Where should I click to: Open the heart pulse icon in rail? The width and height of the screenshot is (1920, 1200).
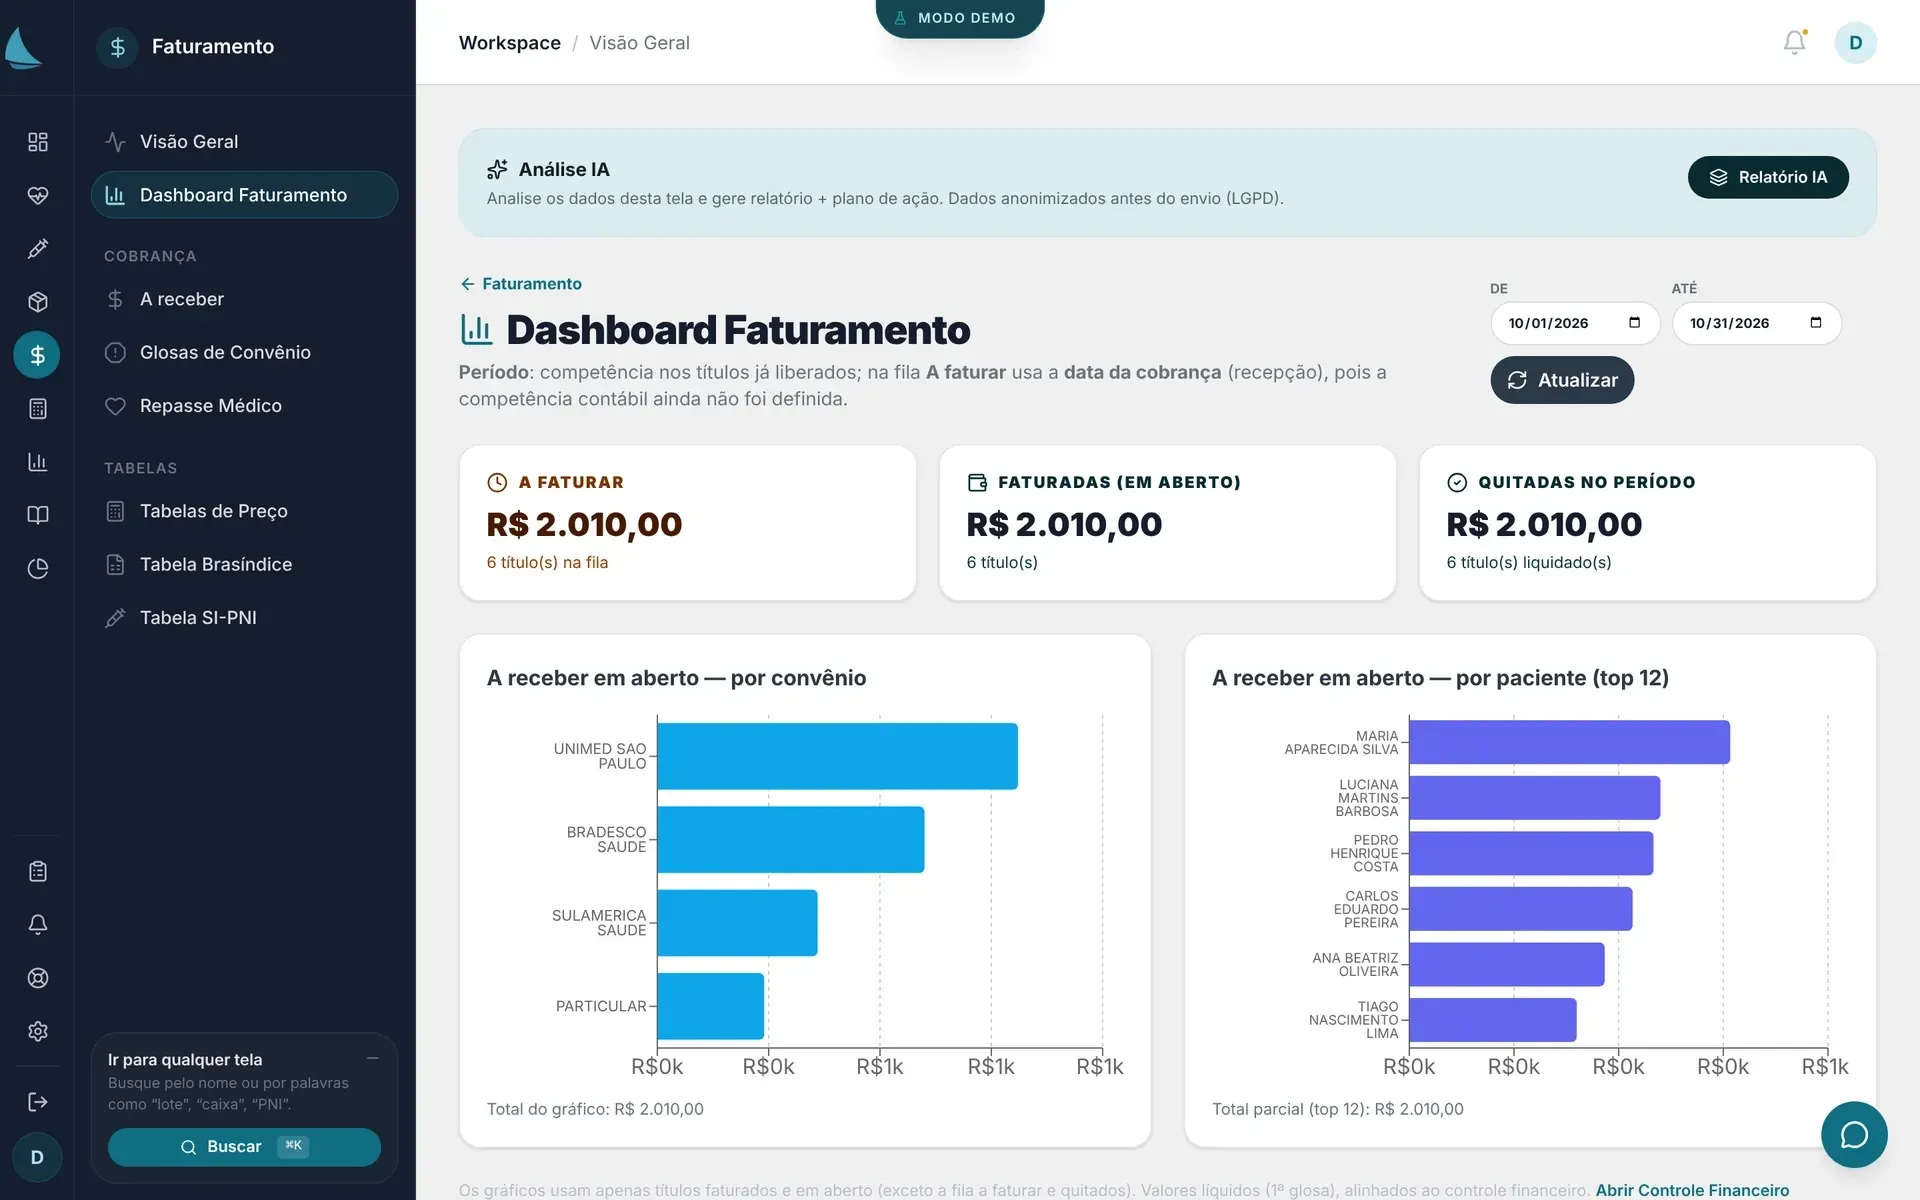[37, 195]
